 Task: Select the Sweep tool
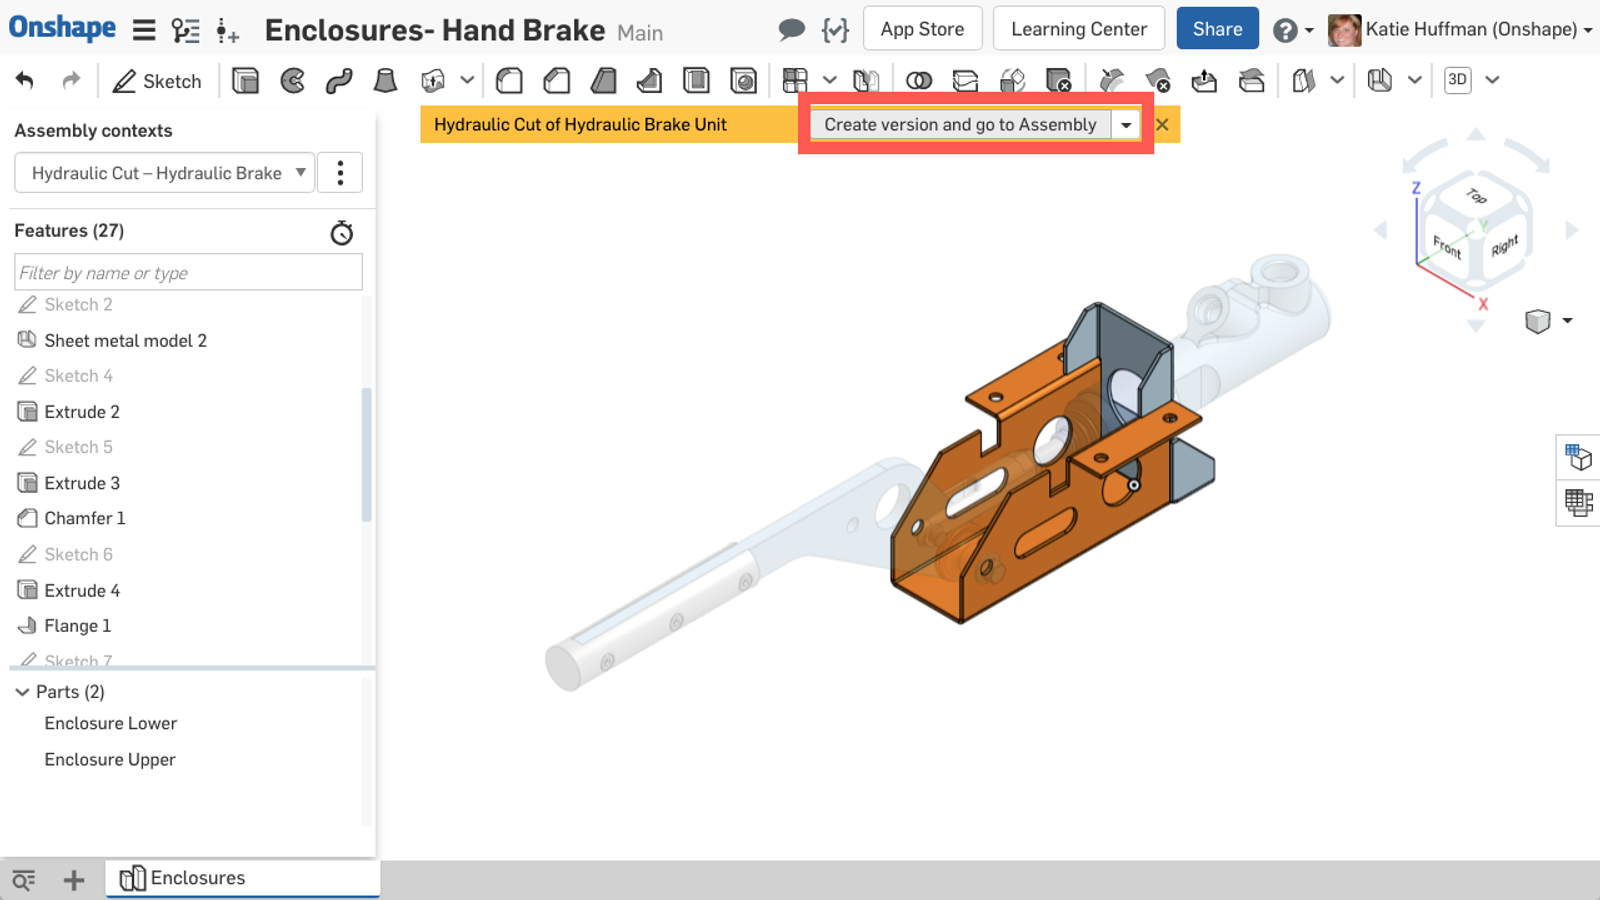339,81
